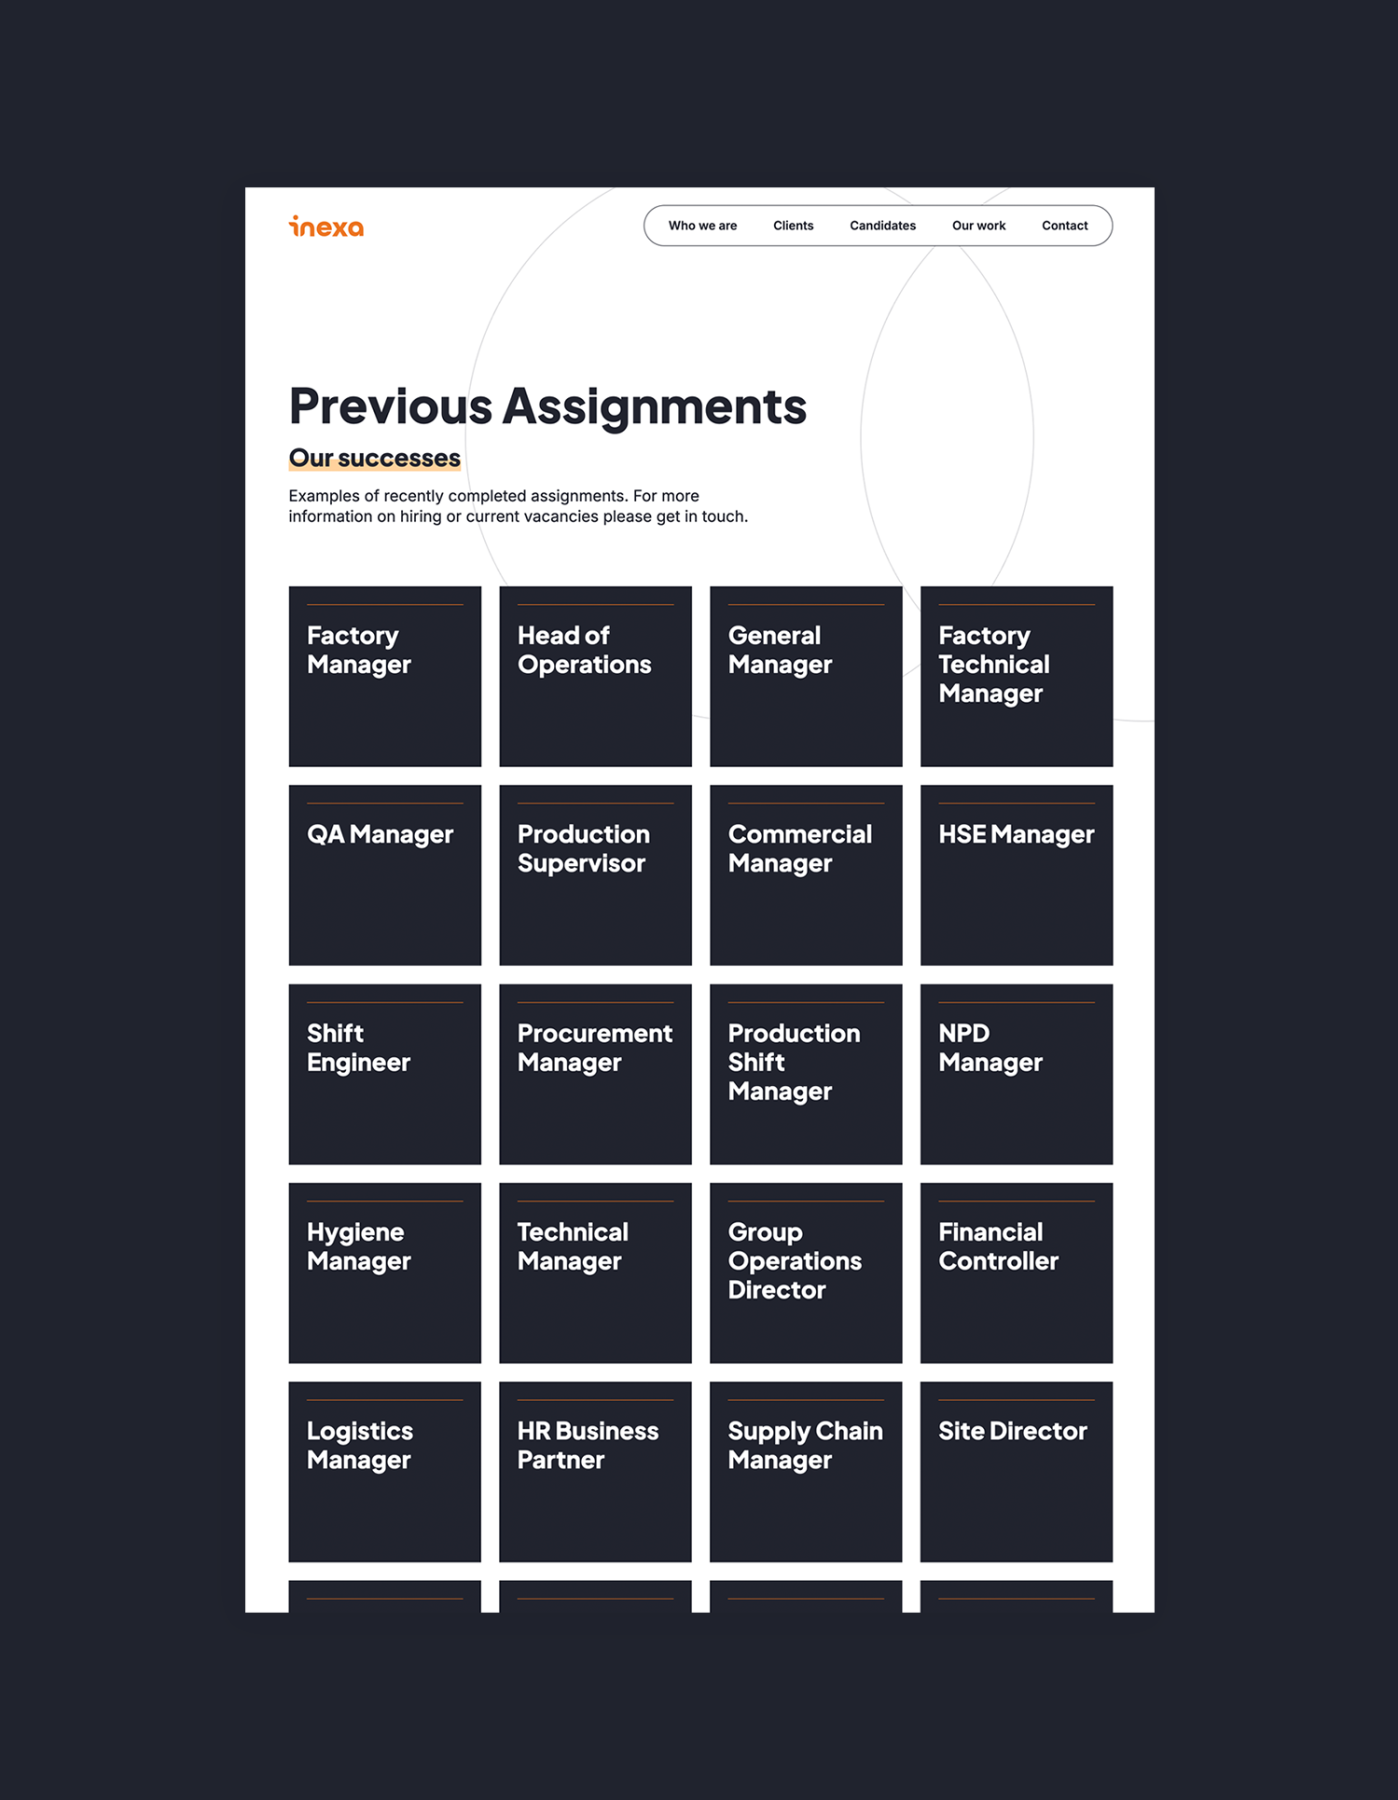Select the Production Shift Manager tile
This screenshot has height=1800, width=1398.
(806, 1074)
